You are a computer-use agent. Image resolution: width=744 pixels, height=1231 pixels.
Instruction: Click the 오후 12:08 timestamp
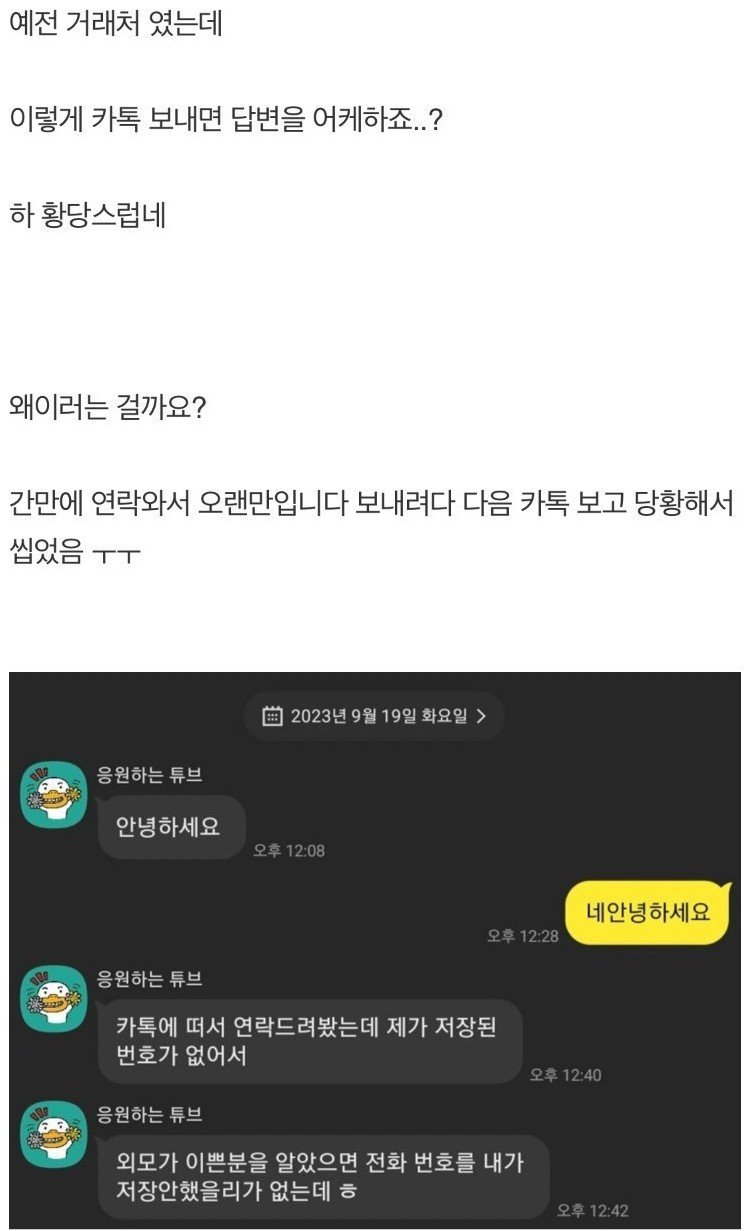[x=289, y=851]
